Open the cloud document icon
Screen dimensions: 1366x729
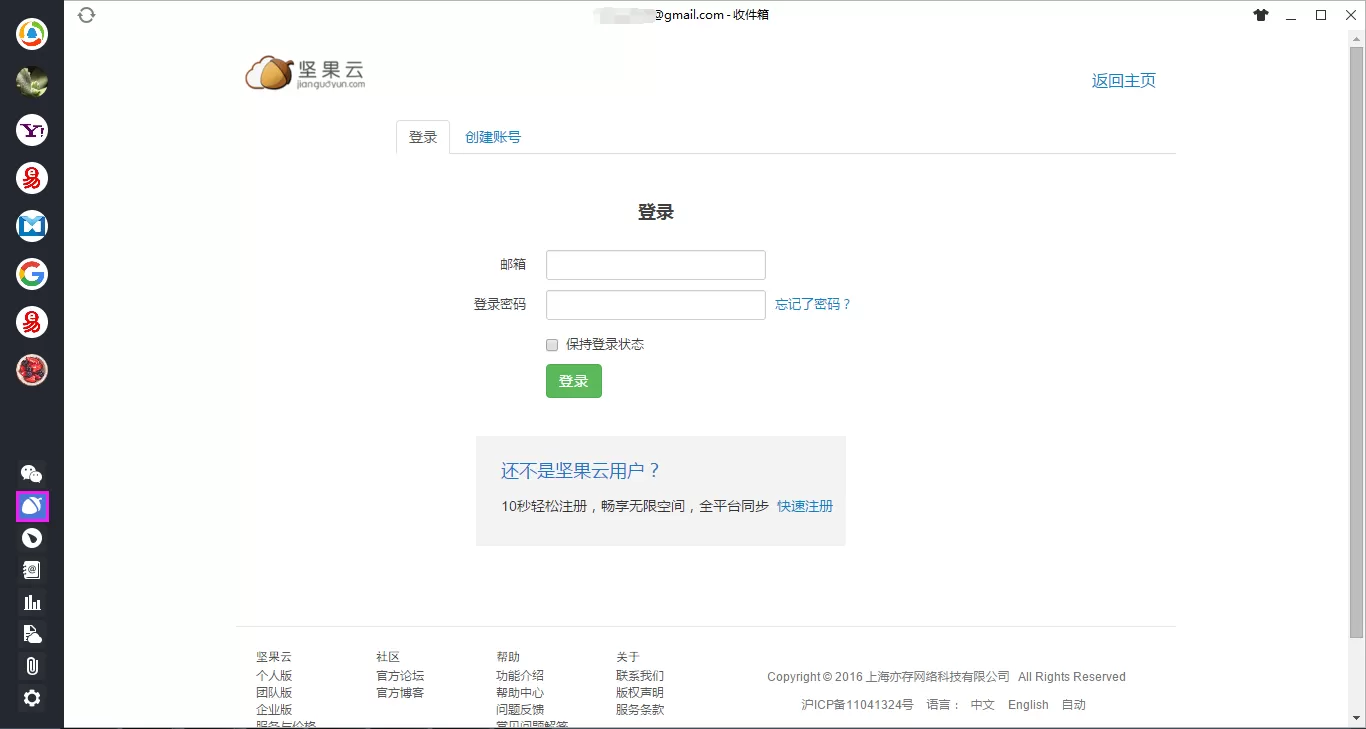pos(32,634)
